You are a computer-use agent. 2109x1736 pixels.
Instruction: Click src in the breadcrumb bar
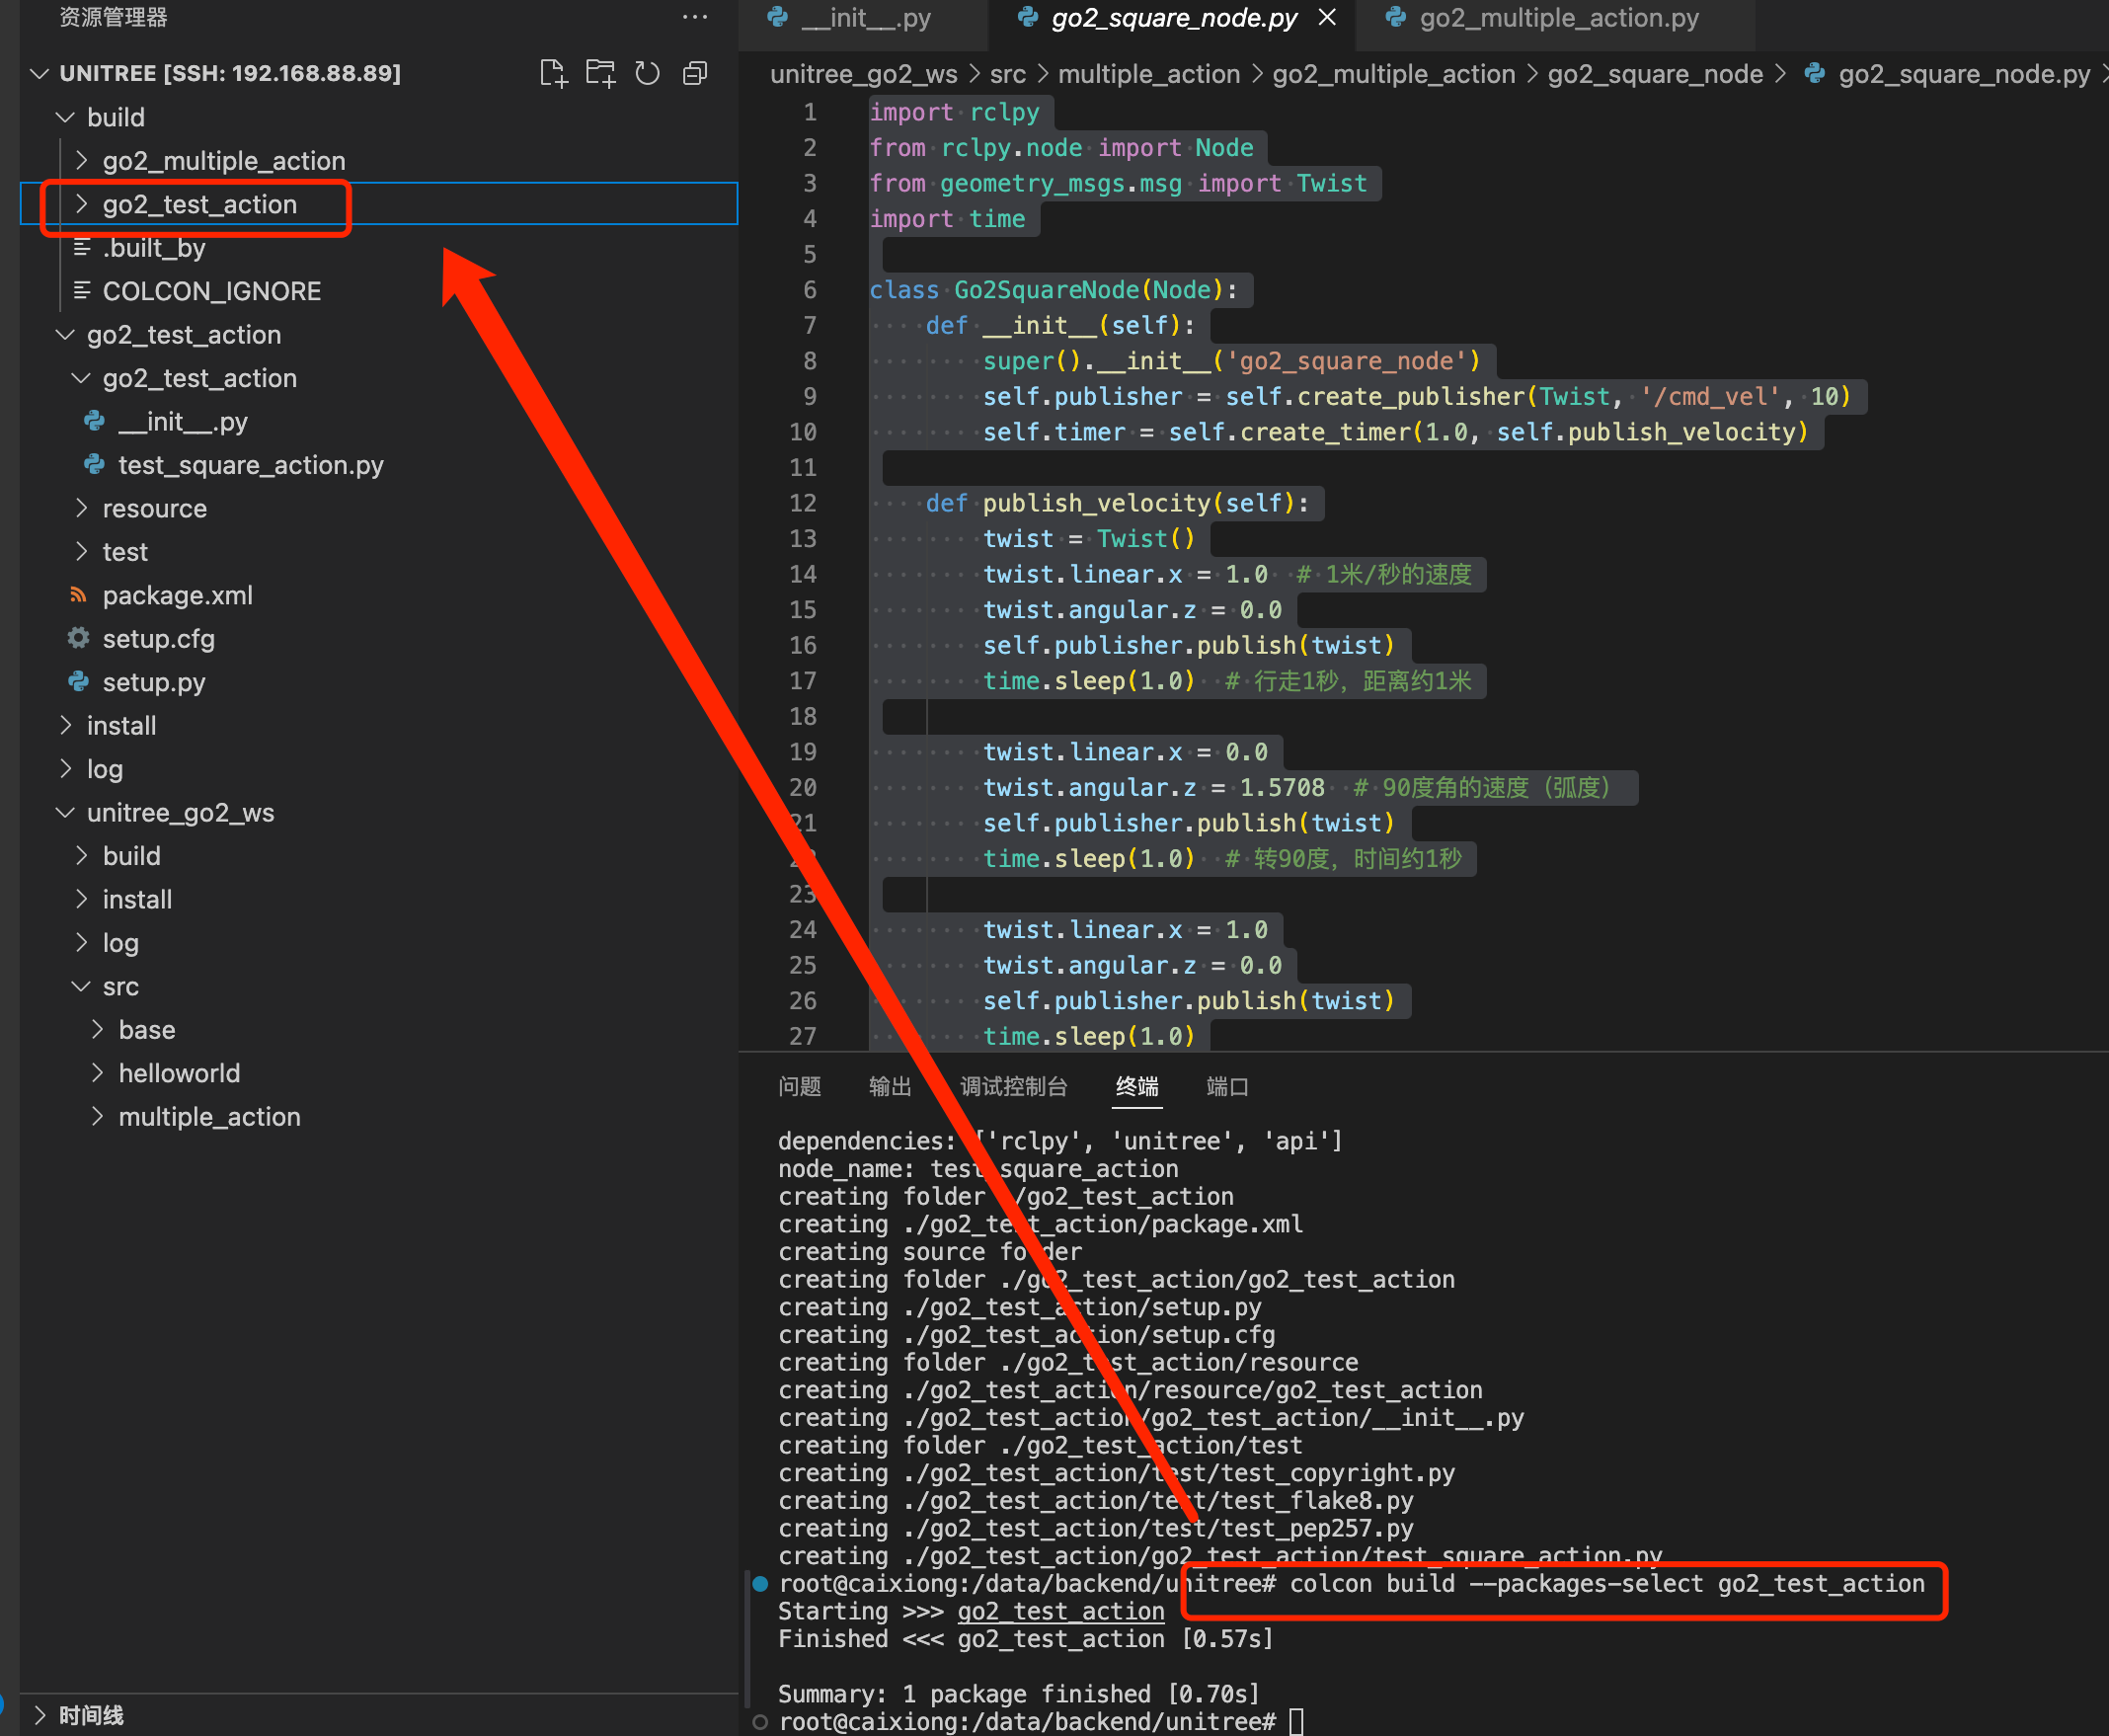(x=1007, y=74)
